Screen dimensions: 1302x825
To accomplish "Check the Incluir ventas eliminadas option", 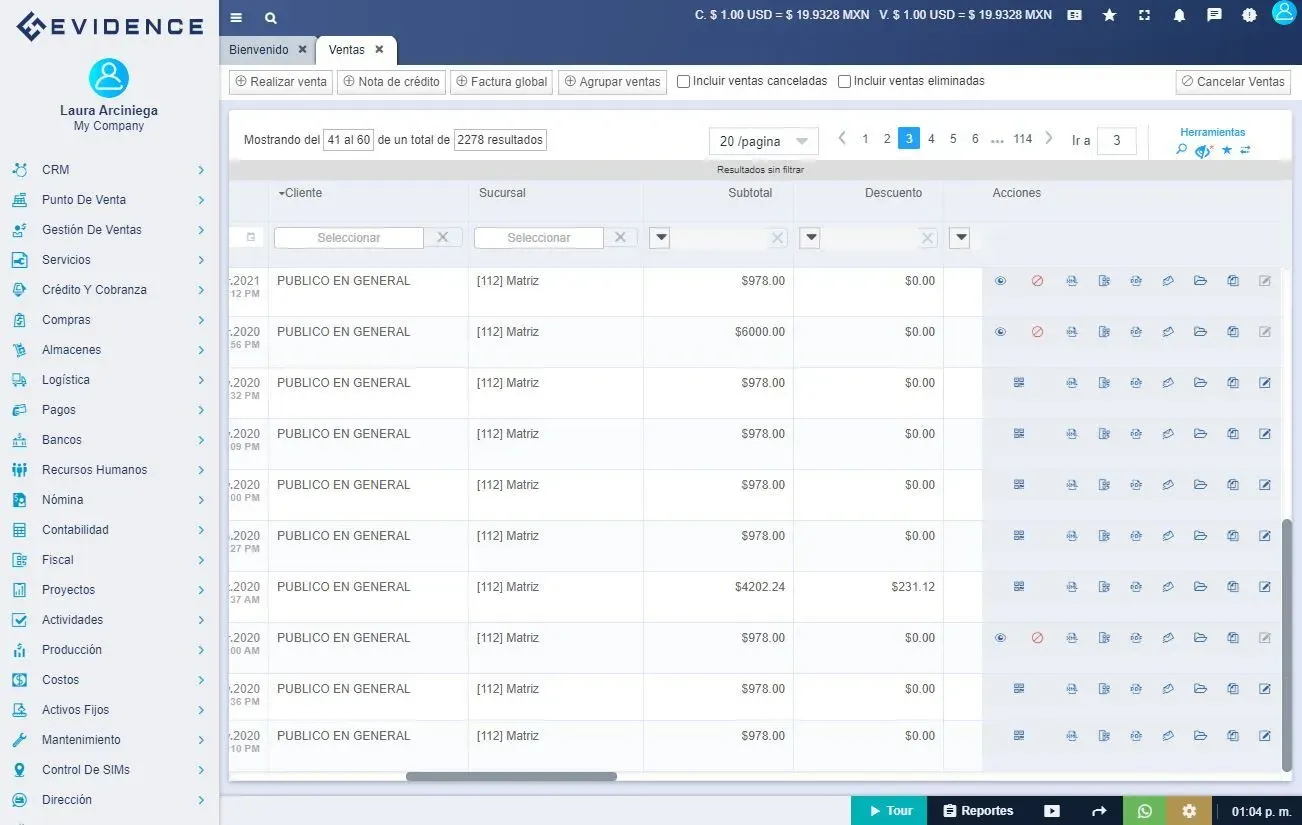I will [x=843, y=81].
